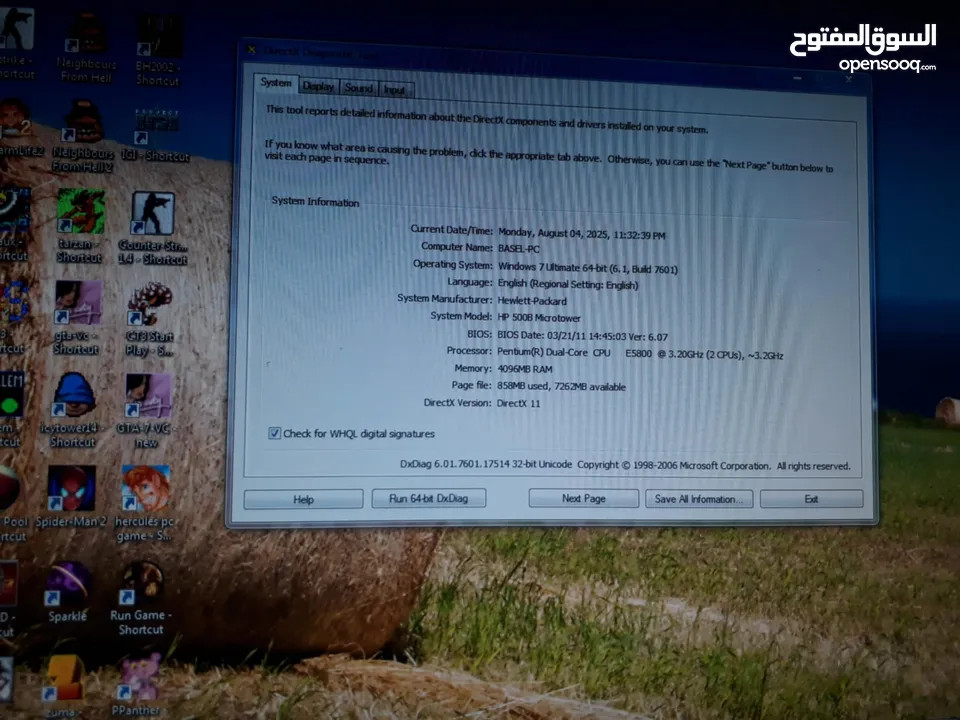
Task: Click Pentium(R) Dual-Core processor value
Action: pos(640,354)
